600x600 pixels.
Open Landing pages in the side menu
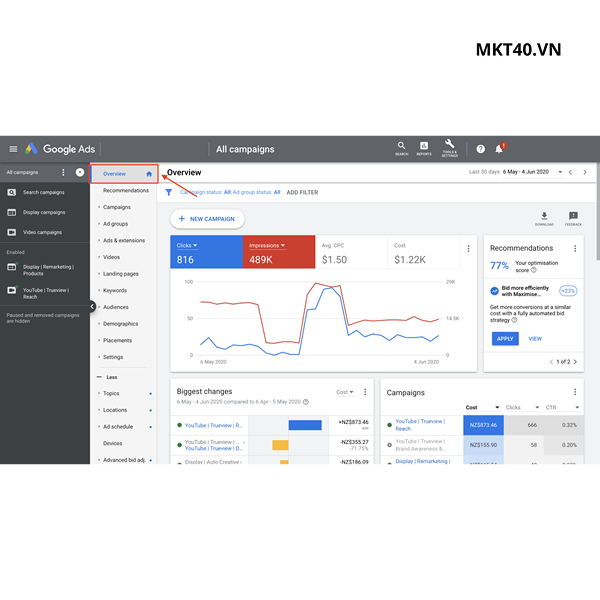[121, 274]
